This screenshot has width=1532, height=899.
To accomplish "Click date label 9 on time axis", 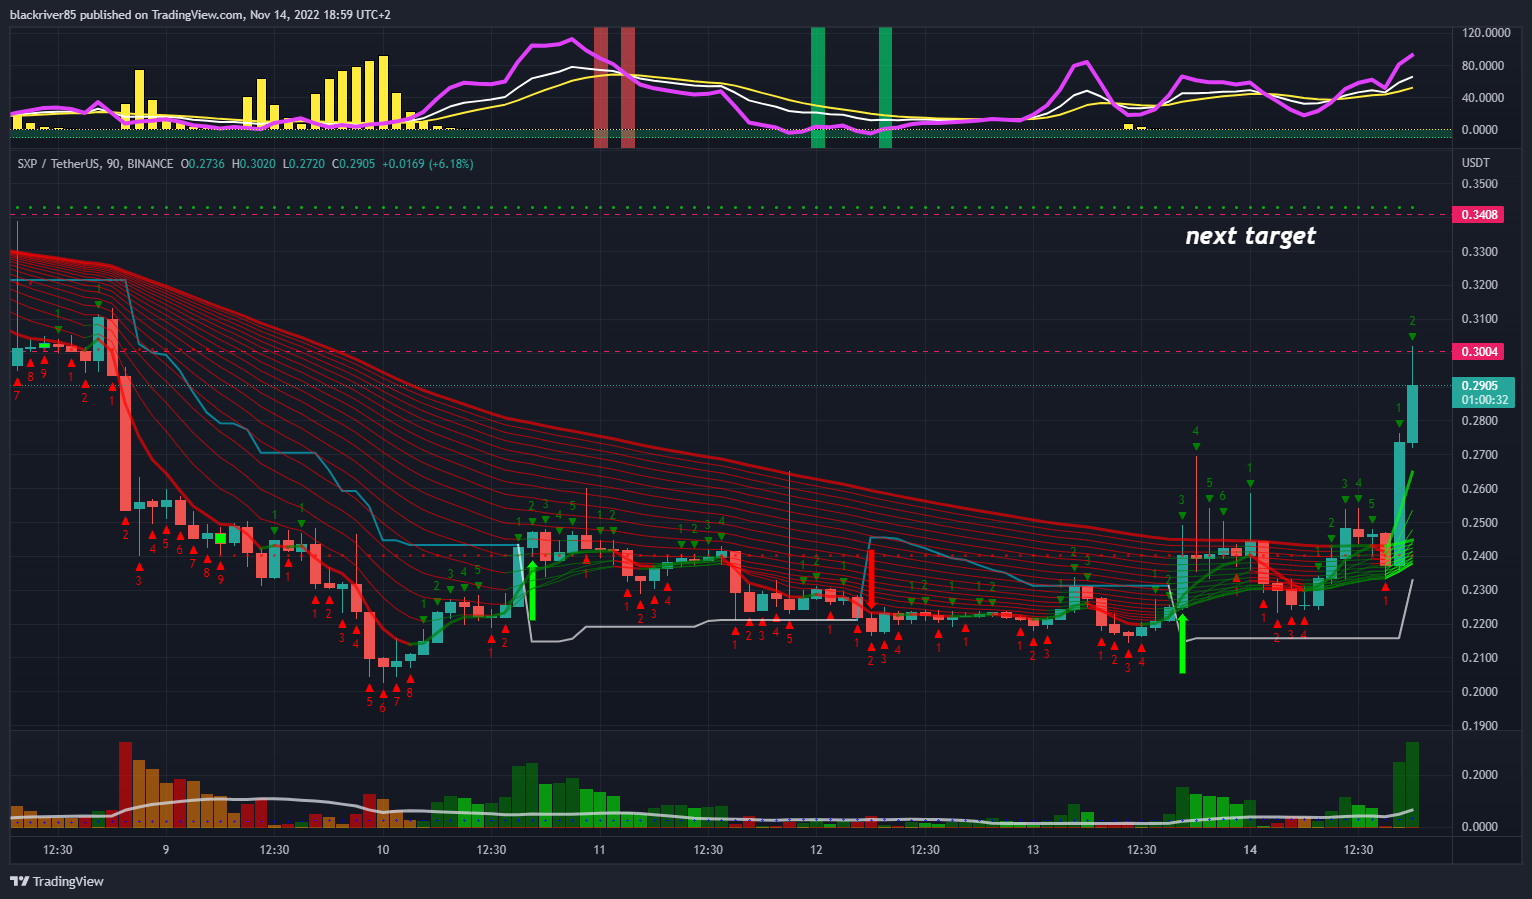I will coord(166,851).
